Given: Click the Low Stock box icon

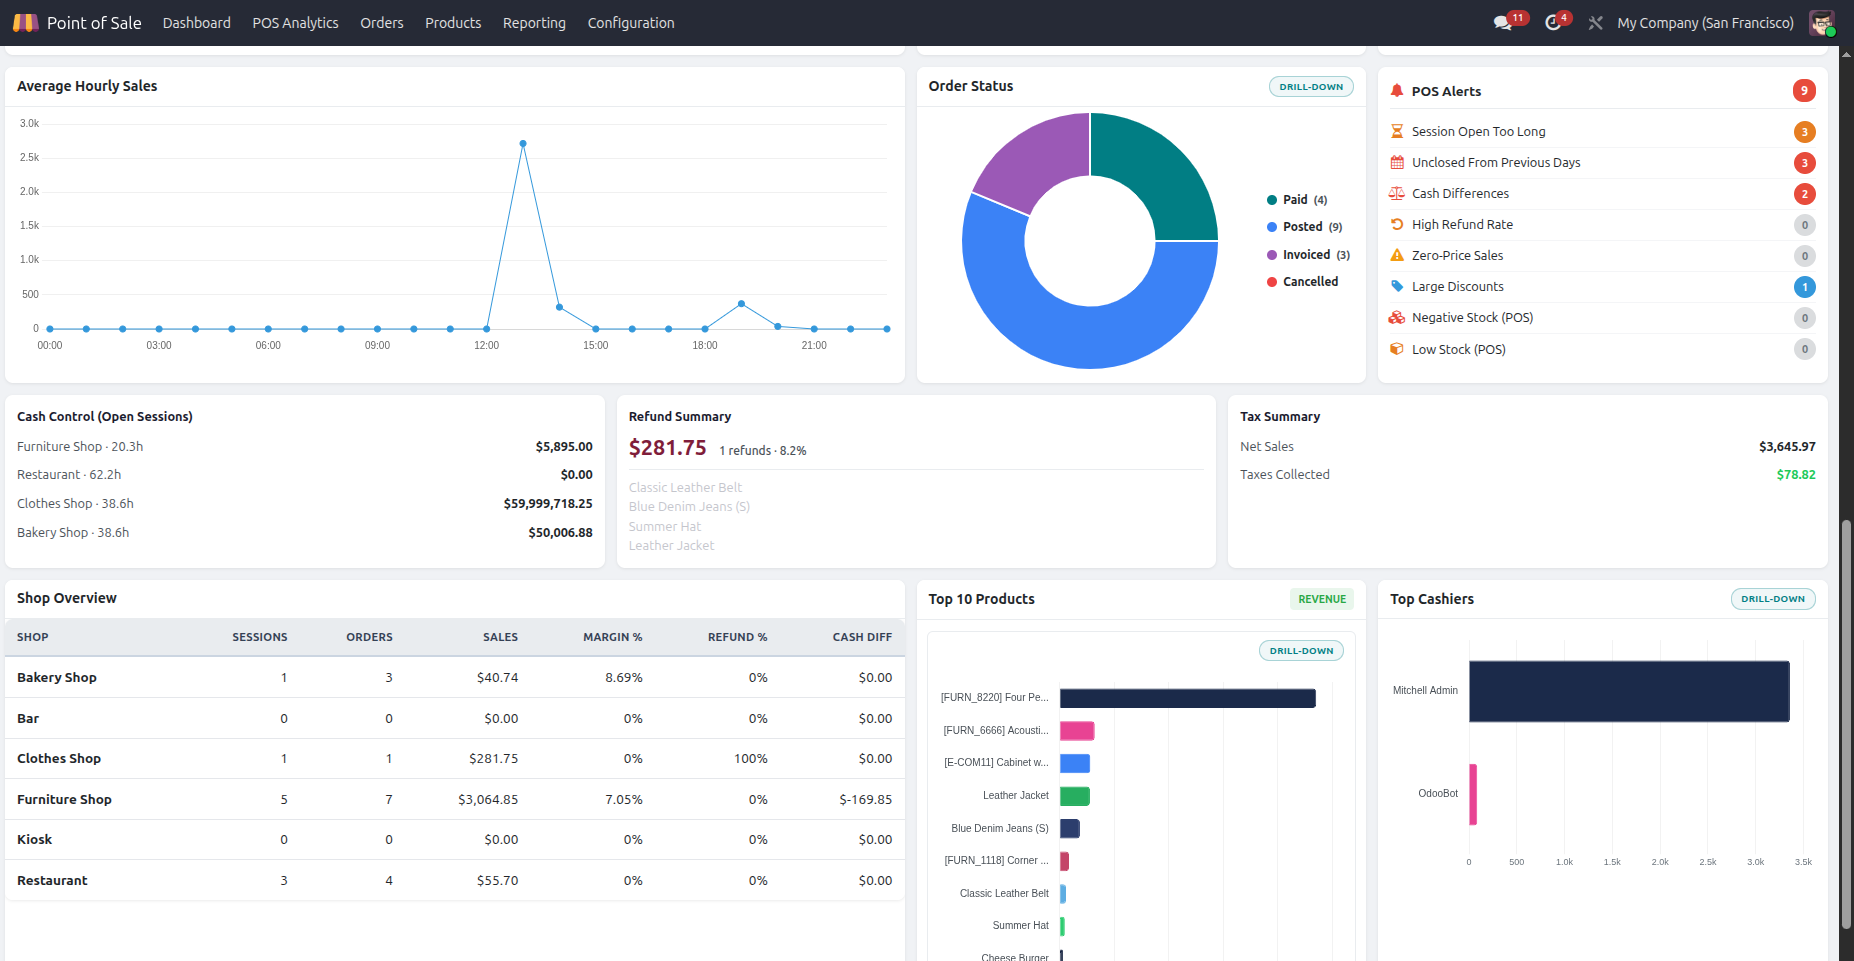Looking at the screenshot, I should [1397, 349].
